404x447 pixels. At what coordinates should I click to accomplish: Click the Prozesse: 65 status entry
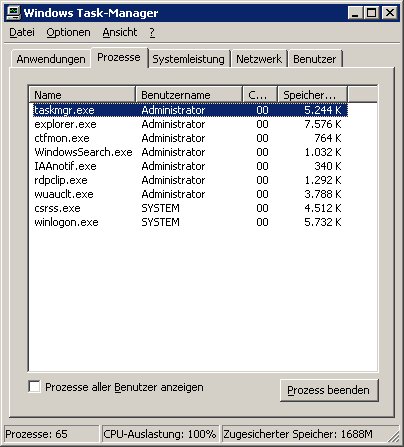[52, 434]
